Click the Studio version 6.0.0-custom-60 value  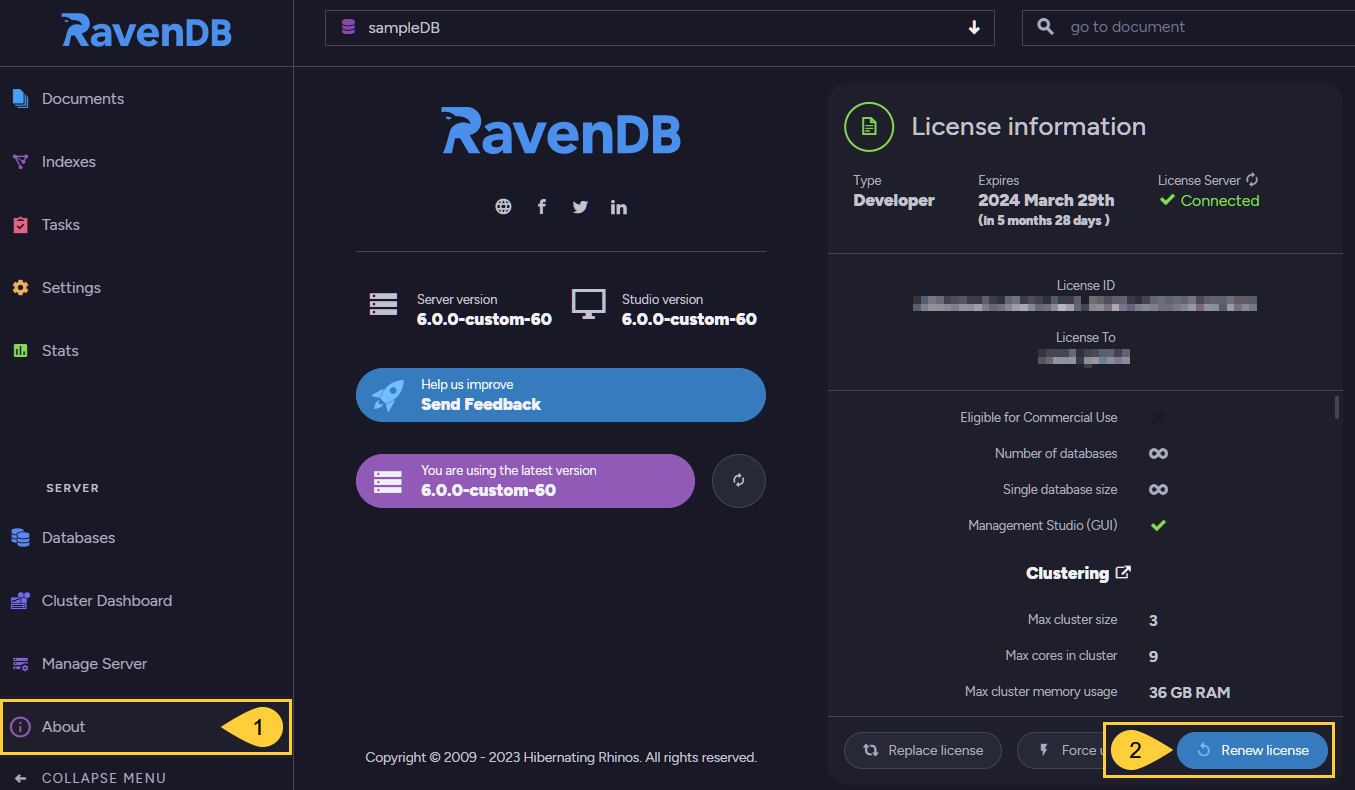(x=689, y=320)
